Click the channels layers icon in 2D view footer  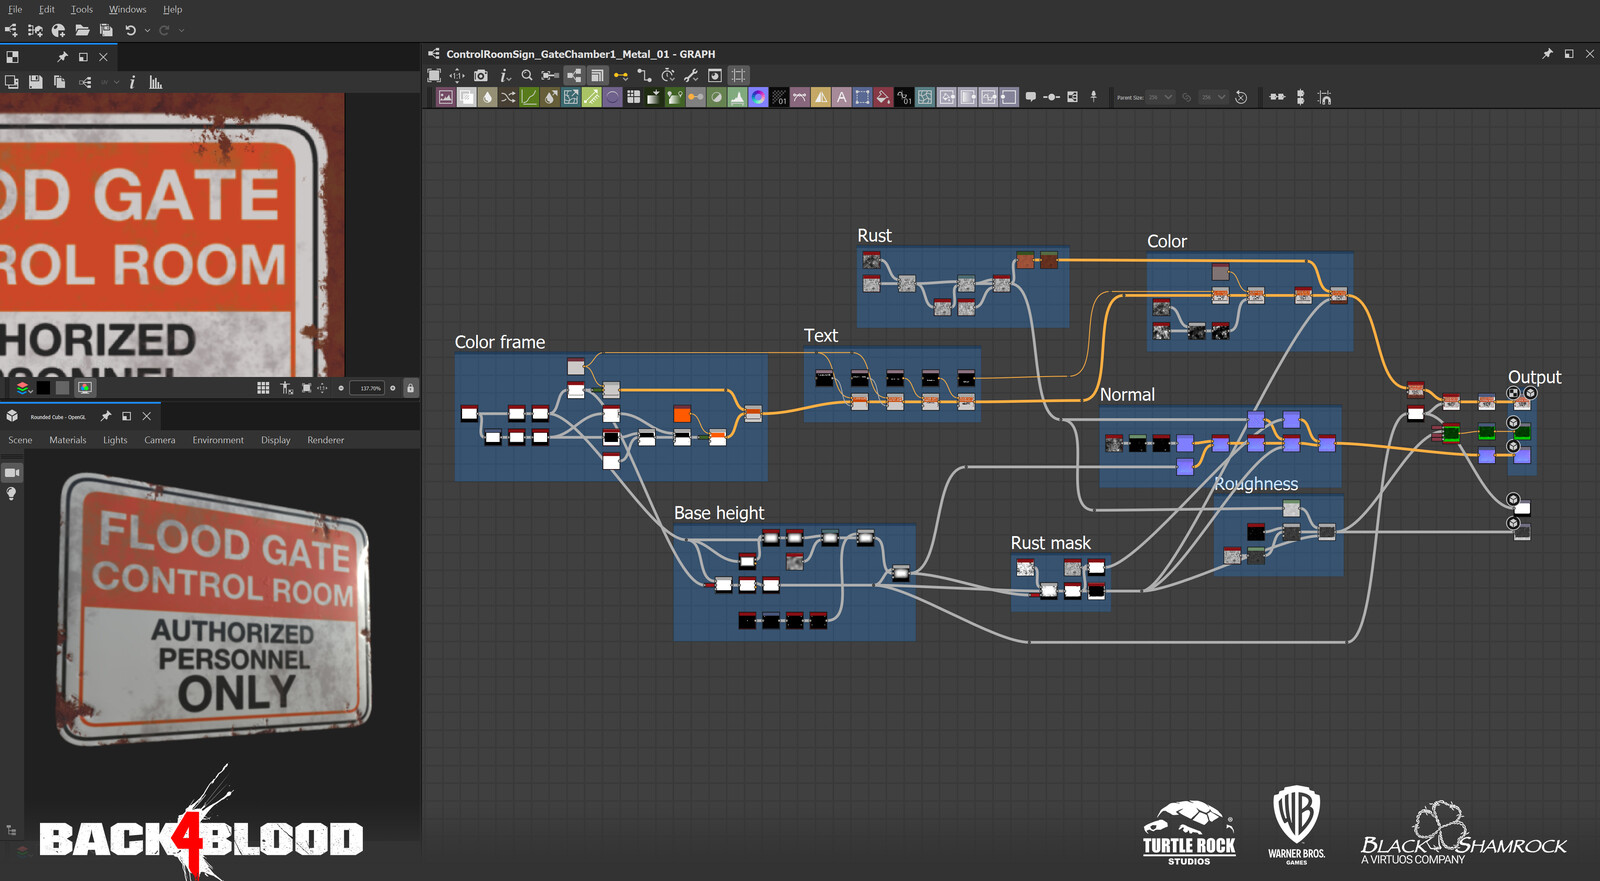23,388
